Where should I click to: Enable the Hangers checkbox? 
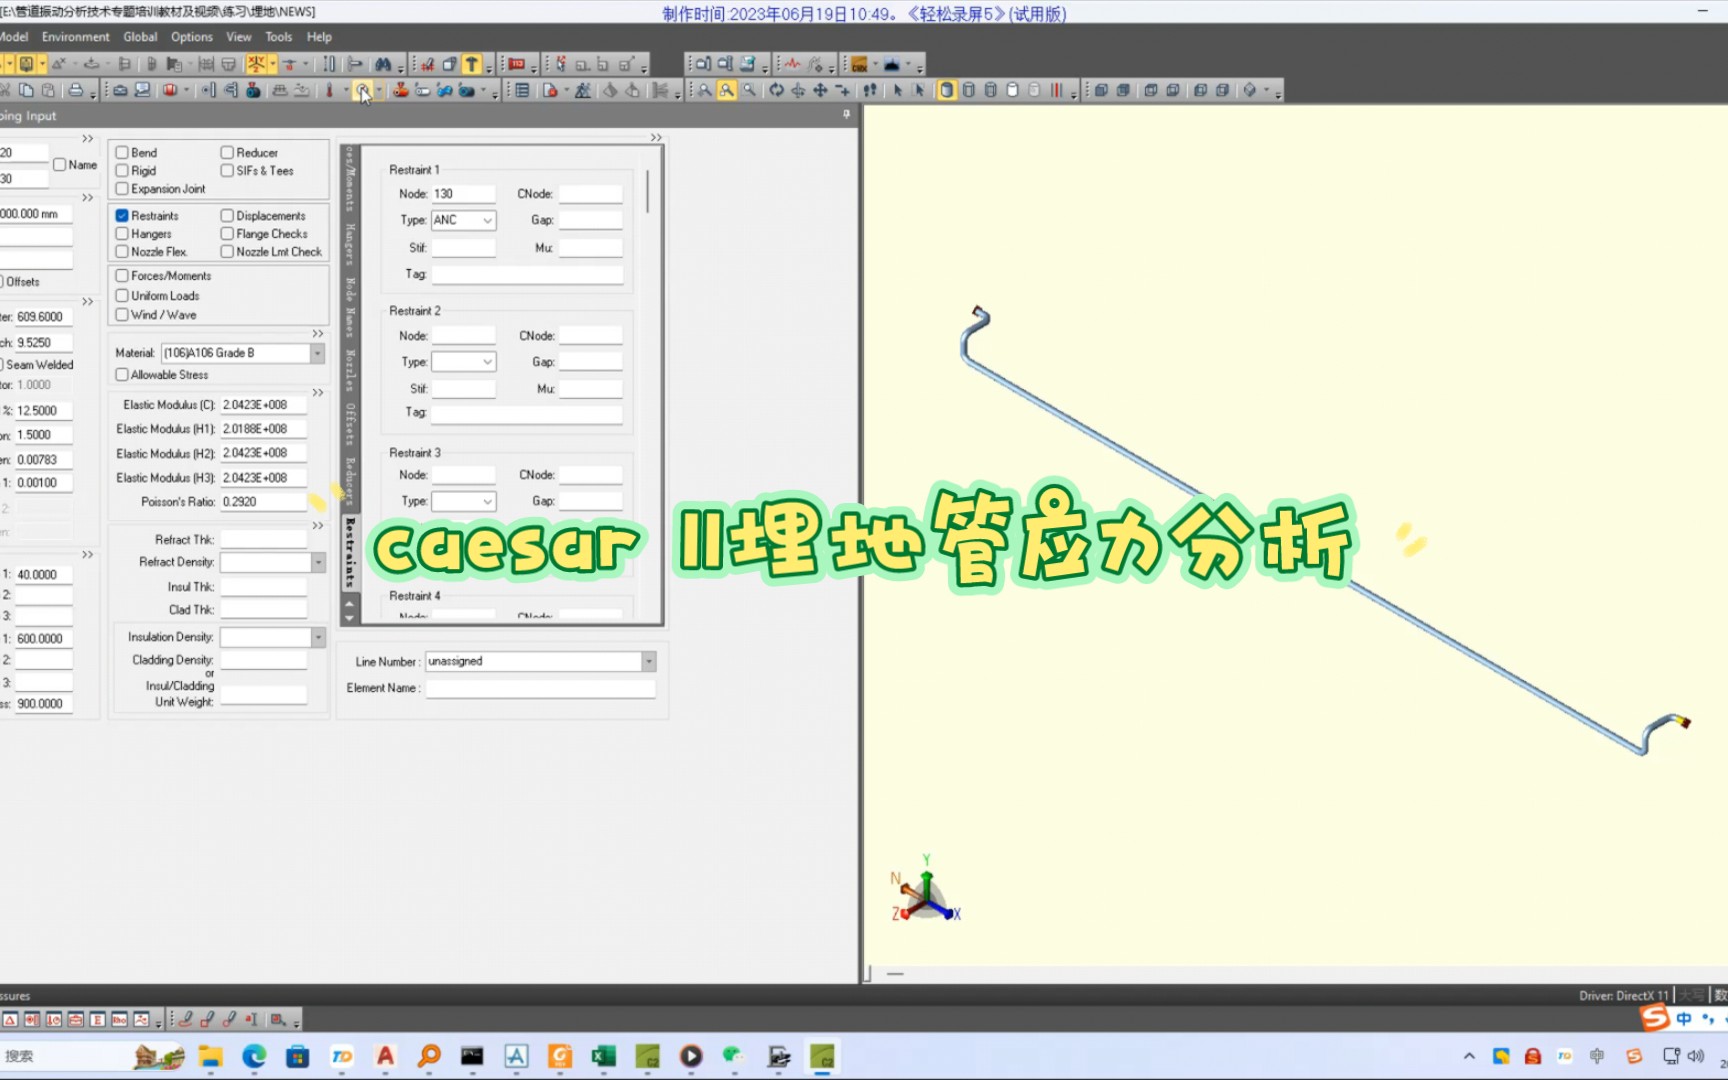point(122,234)
